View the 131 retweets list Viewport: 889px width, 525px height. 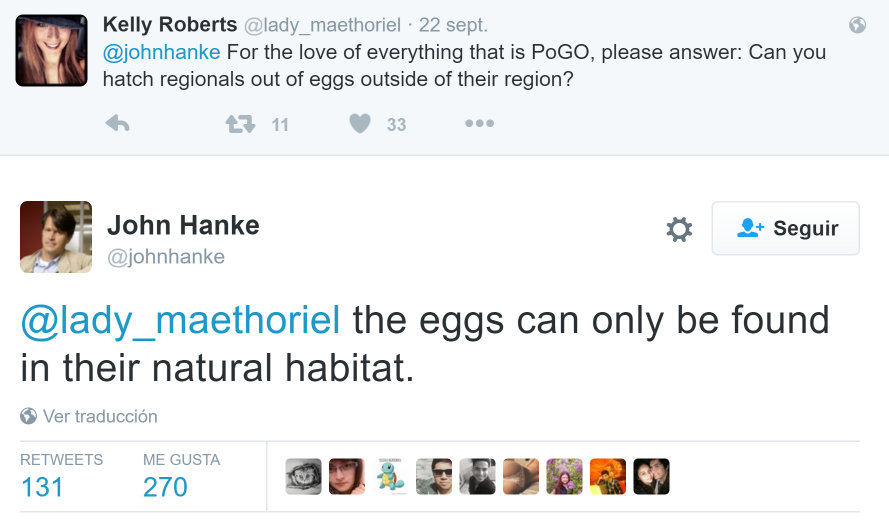click(42, 486)
